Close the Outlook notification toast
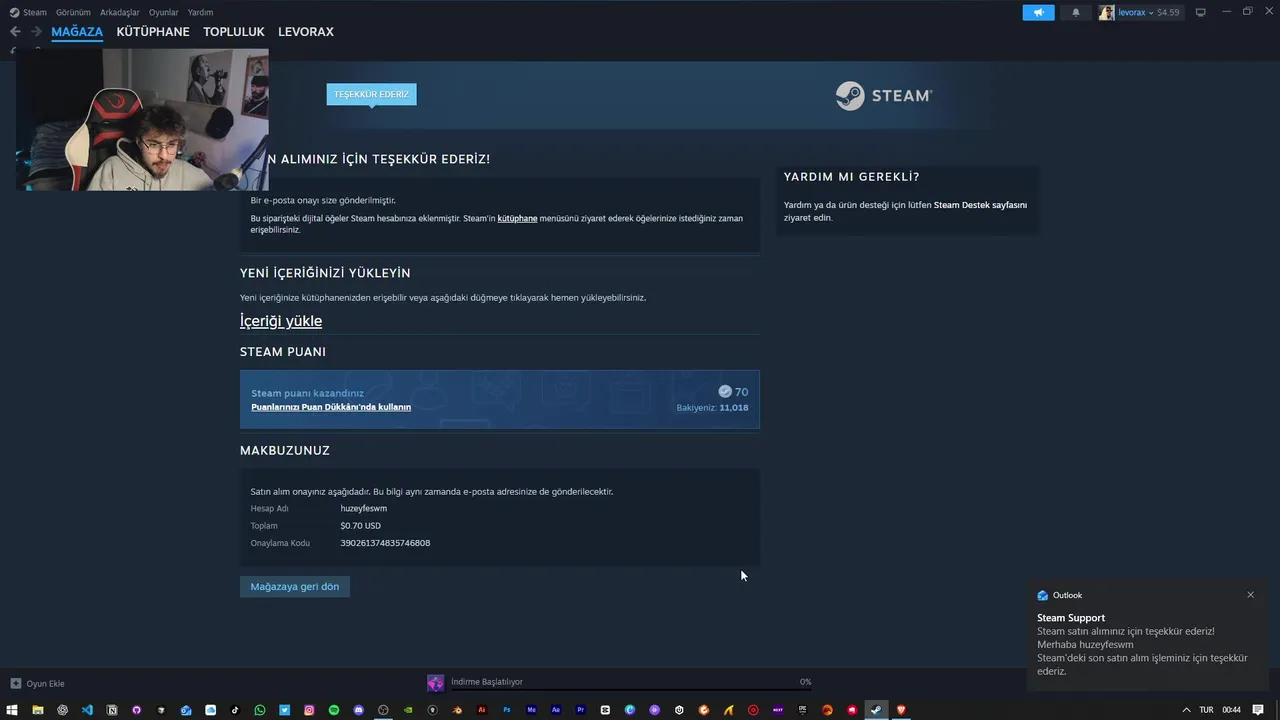1280x720 pixels. tap(1250, 595)
